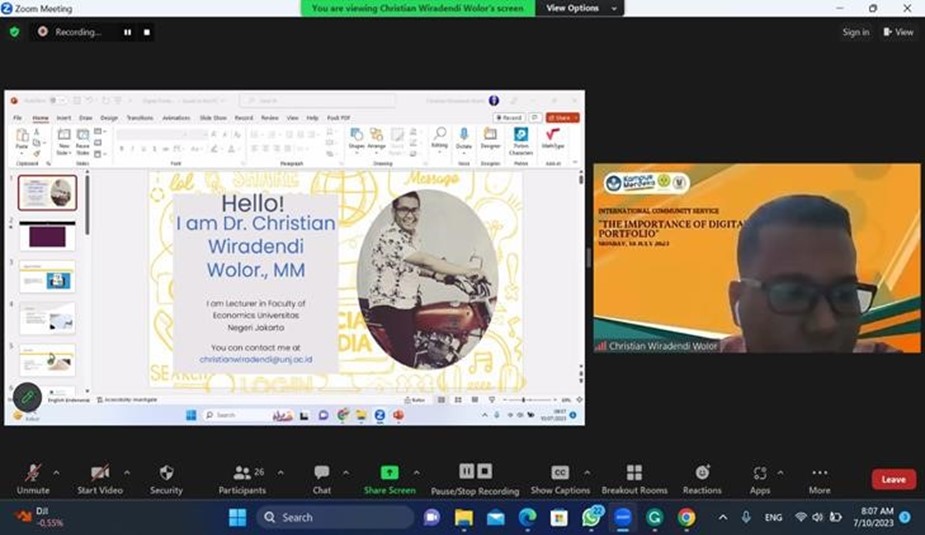This screenshot has height=535, width=925.
Task: Click the Apps icon
Action: 759,473
